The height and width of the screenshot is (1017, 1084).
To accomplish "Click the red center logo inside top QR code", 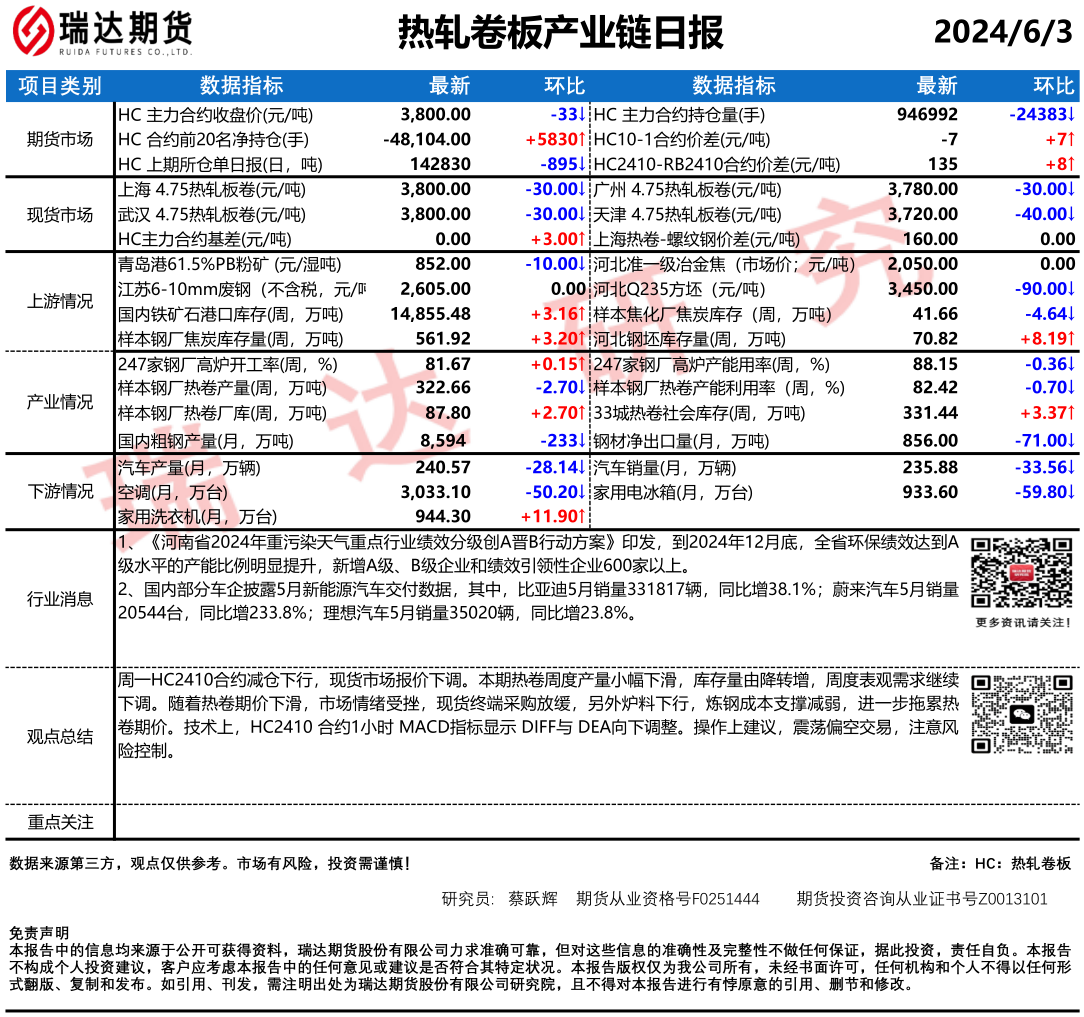I will click(1021, 573).
